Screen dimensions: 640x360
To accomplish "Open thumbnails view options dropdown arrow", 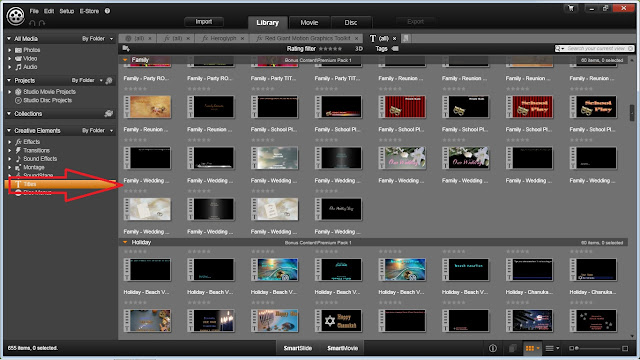I will pos(538,348).
